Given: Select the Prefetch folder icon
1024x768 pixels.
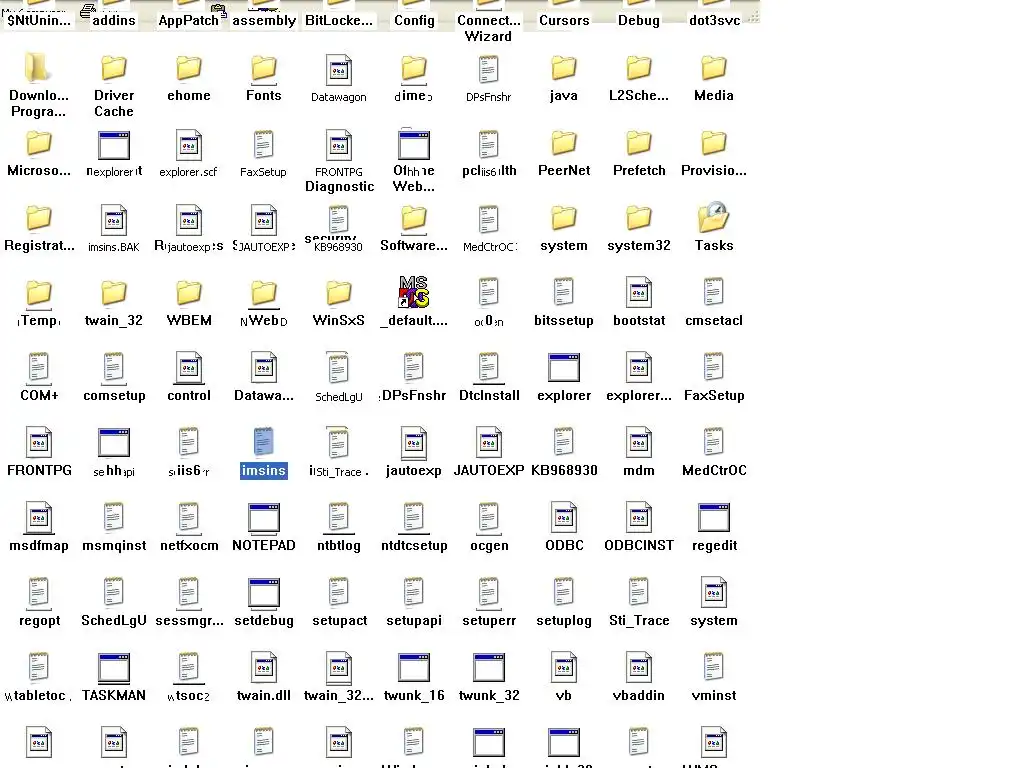Looking at the screenshot, I should pyautogui.click(x=639, y=143).
